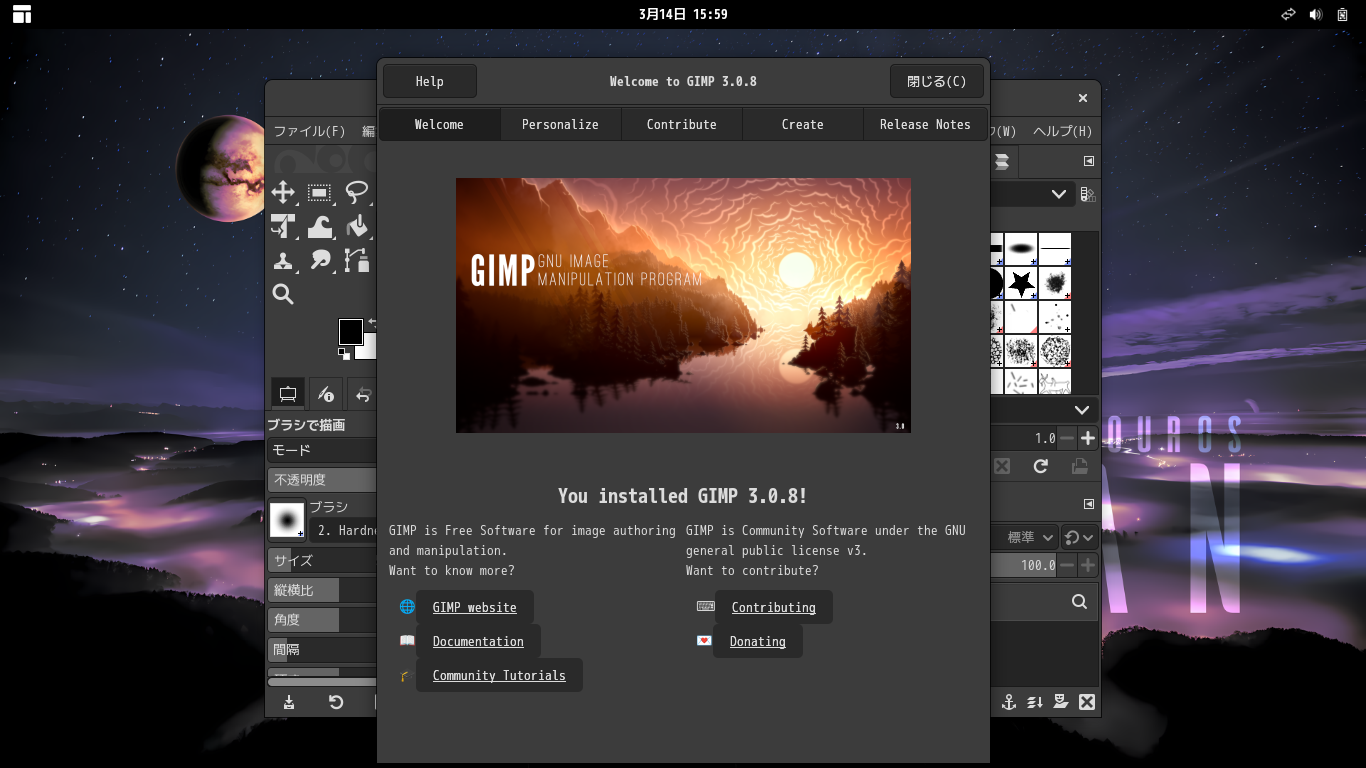
Task: Select the Move tool in the toolbox
Action: pos(283,193)
